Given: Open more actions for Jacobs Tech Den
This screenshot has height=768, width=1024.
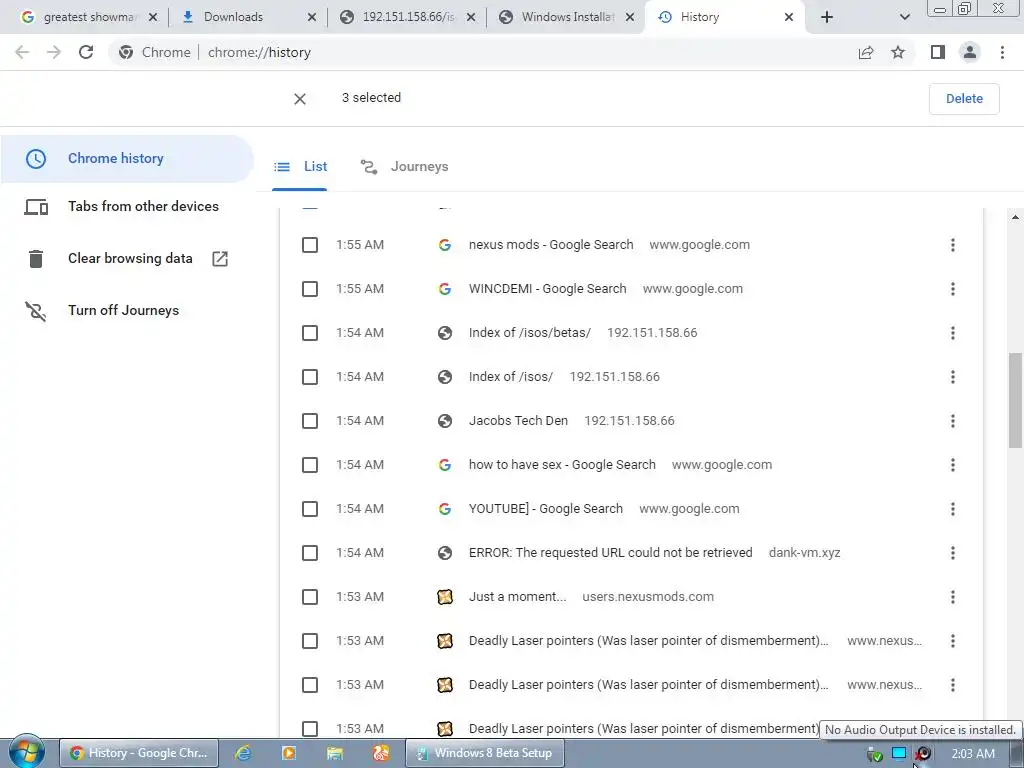Looking at the screenshot, I should click(953, 421).
